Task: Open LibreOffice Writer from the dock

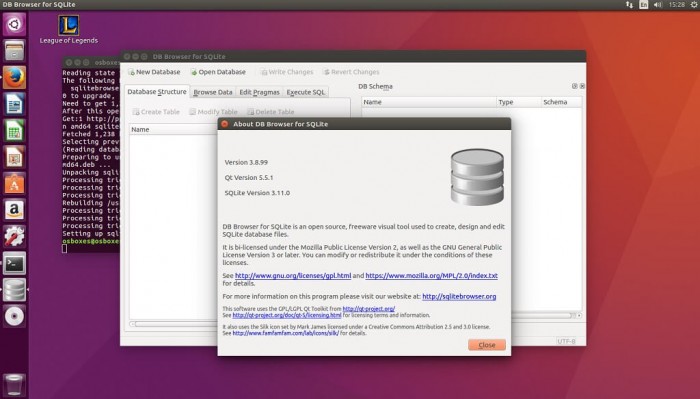Action: click(14, 104)
